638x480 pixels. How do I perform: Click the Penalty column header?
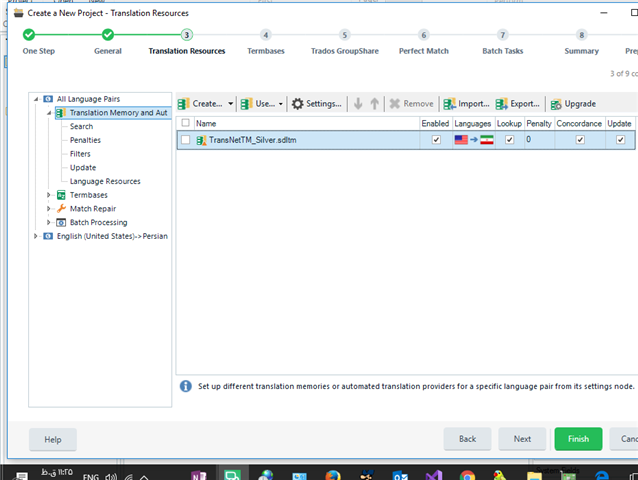(x=539, y=123)
